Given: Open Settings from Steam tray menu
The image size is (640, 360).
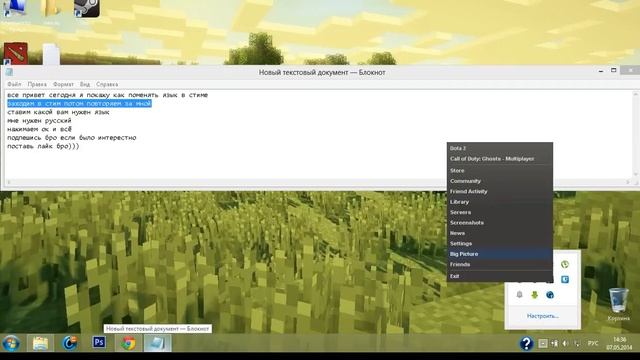Looking at the screenshot, I should pos(500,244).
